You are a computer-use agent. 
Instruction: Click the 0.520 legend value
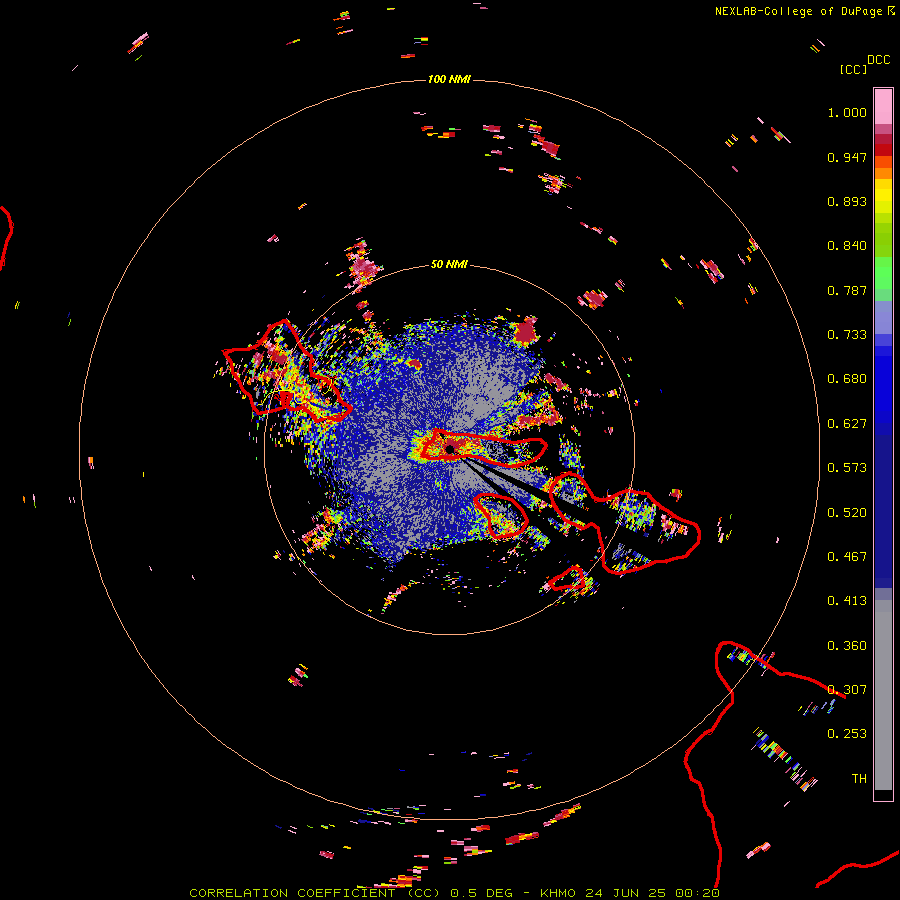[847, 513]
